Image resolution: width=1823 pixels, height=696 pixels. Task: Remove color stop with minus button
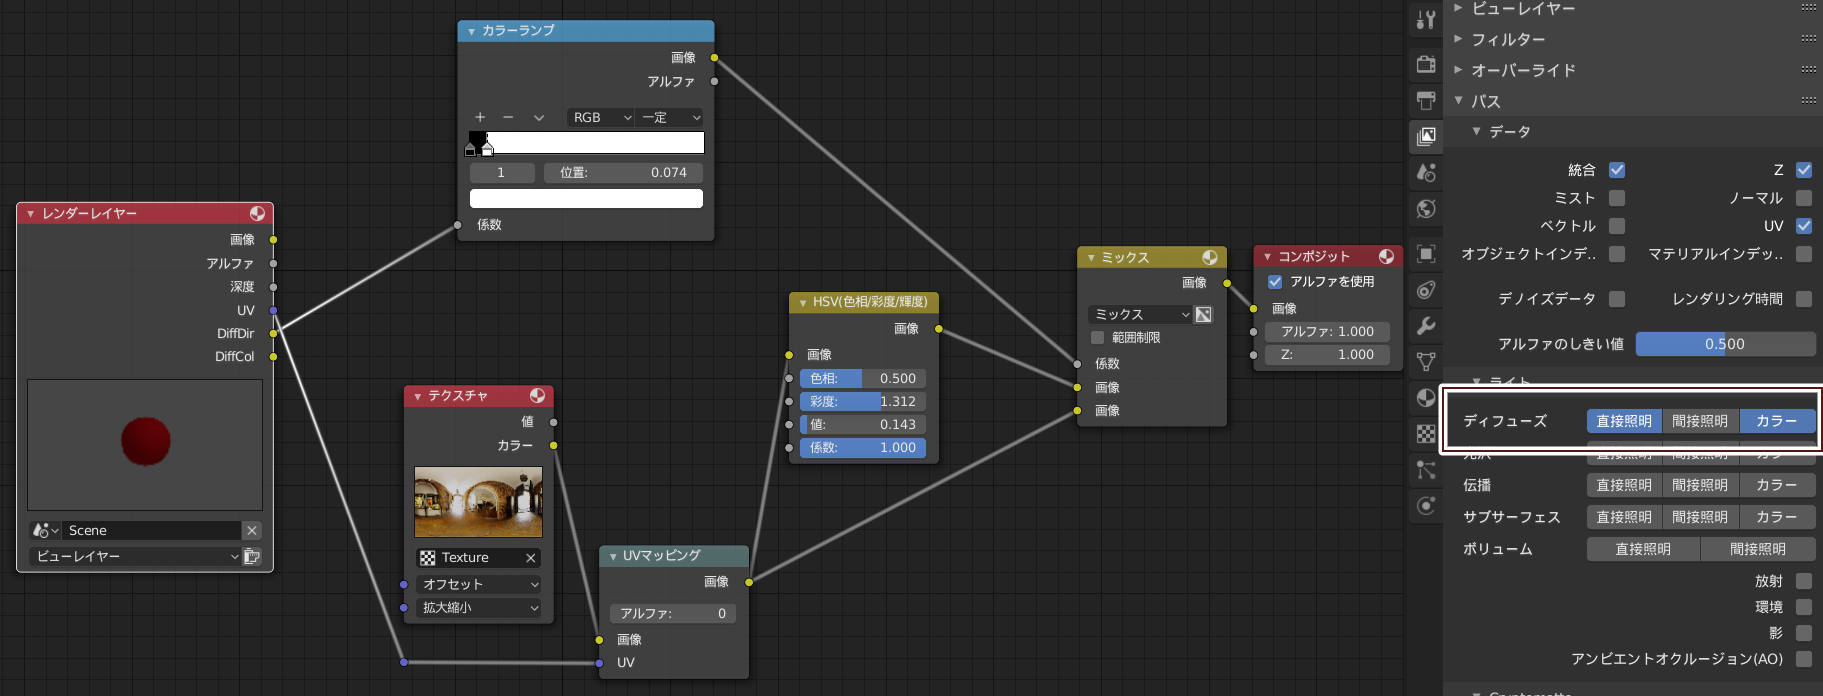[508, 117]
